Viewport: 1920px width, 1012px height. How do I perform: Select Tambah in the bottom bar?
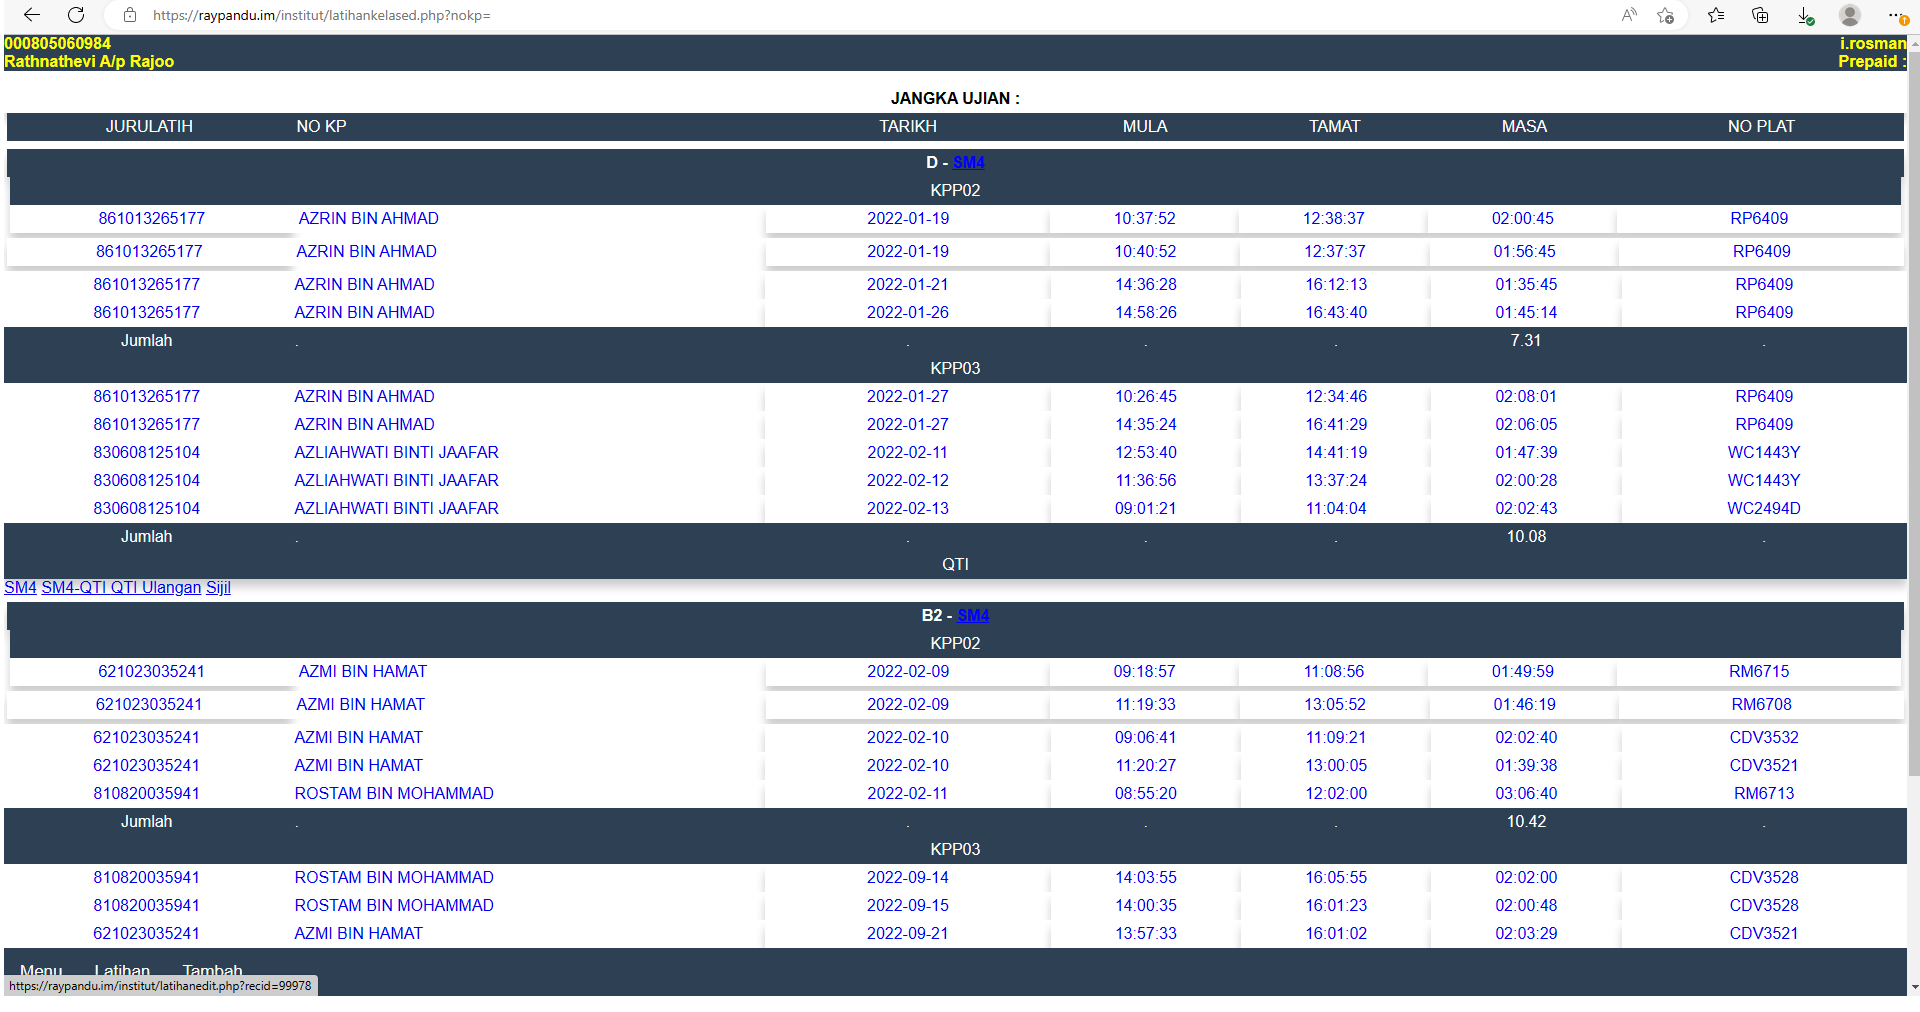click(x=212, y=970)
